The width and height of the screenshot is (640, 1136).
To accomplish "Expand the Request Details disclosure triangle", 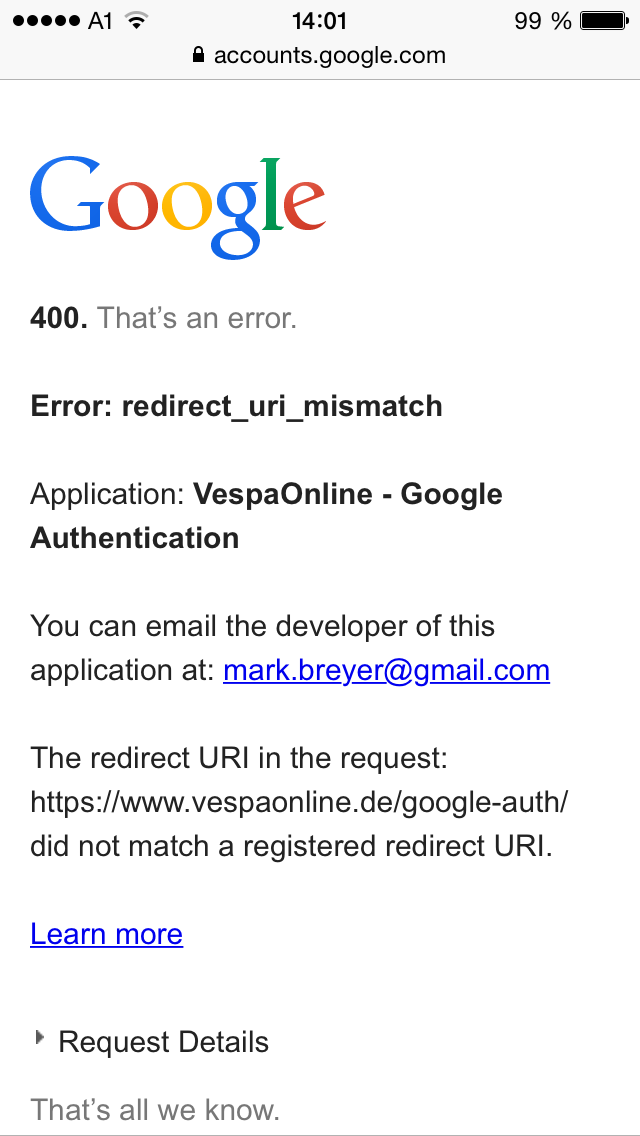I will pyautogui.click(x=40, y=1039).
